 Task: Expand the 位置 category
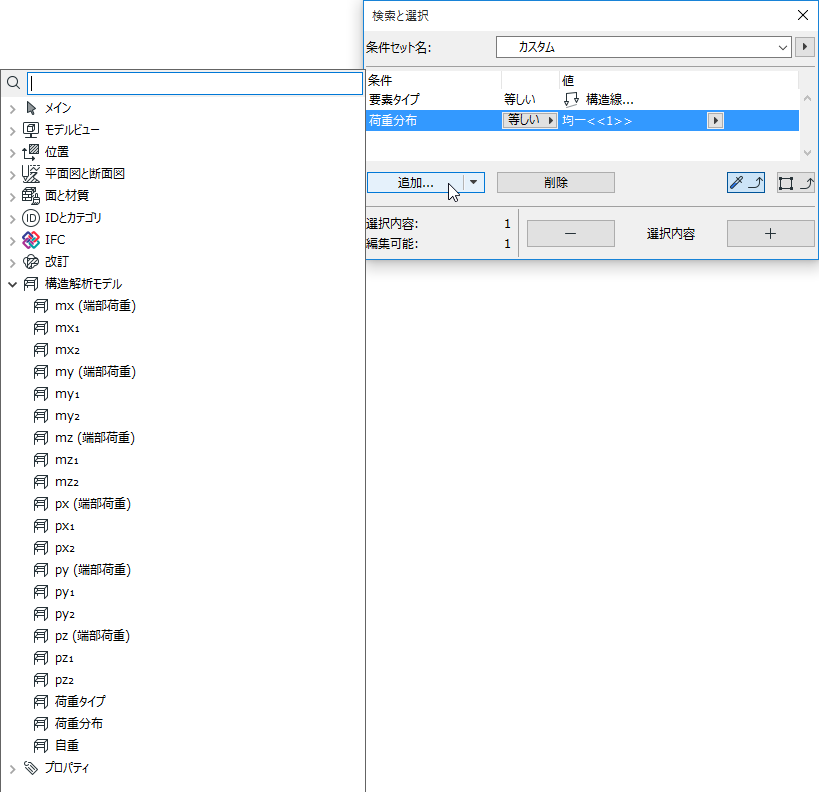click(x=13, y=153)
